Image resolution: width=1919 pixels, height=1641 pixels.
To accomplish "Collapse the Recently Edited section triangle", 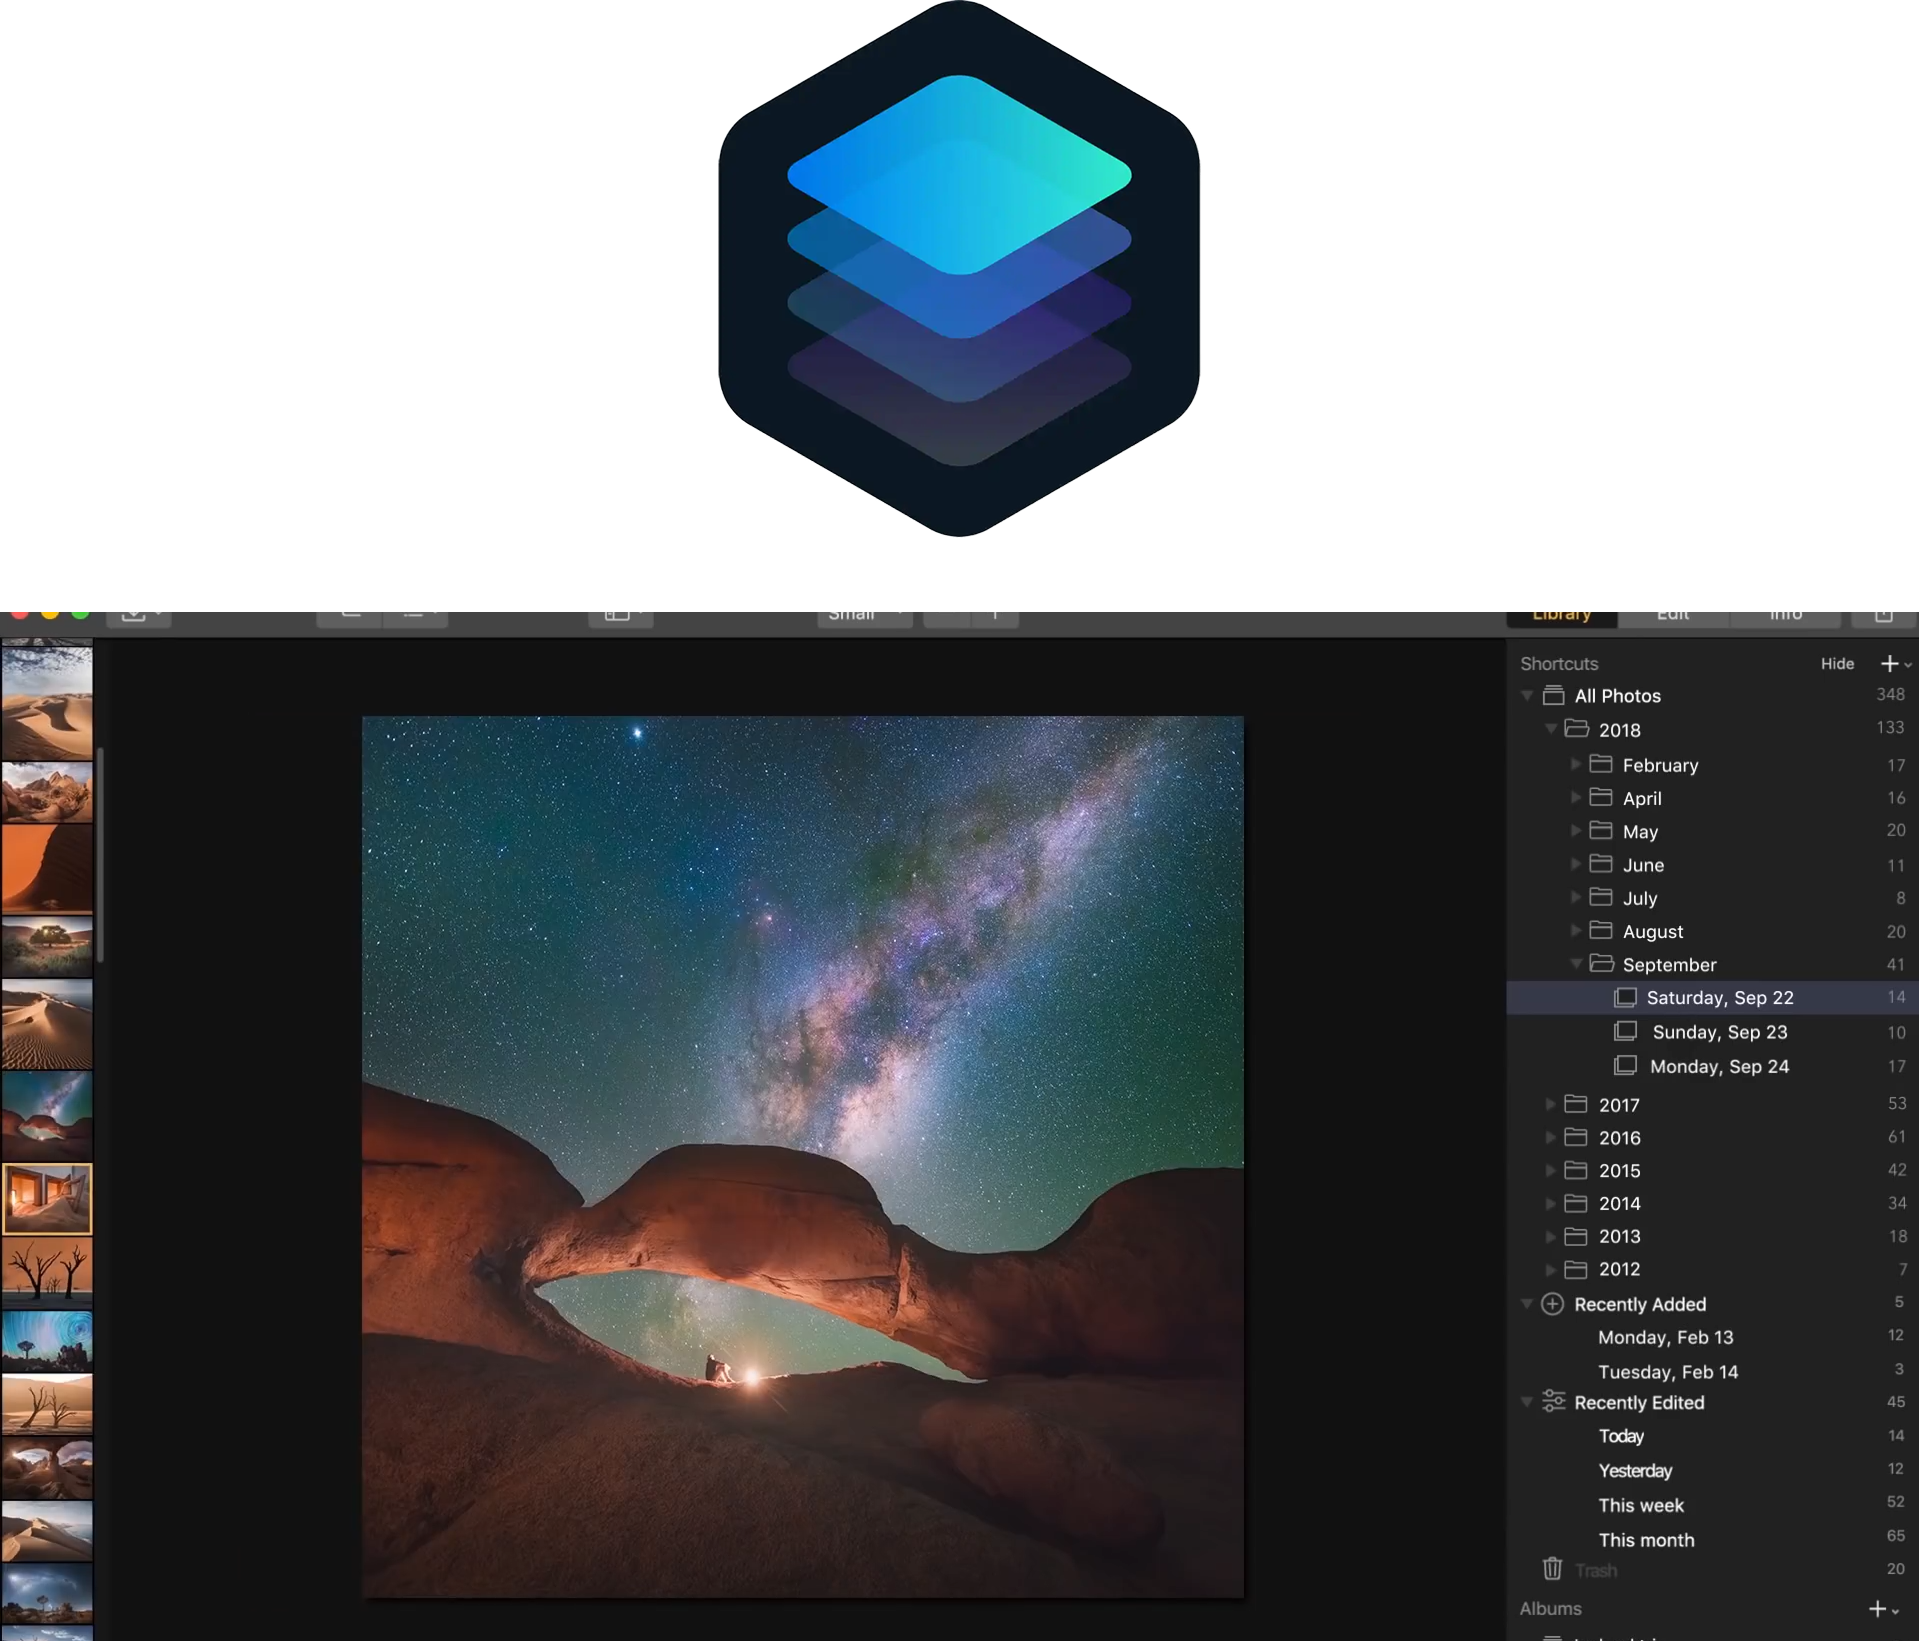I will [x=1527, y=1402].
